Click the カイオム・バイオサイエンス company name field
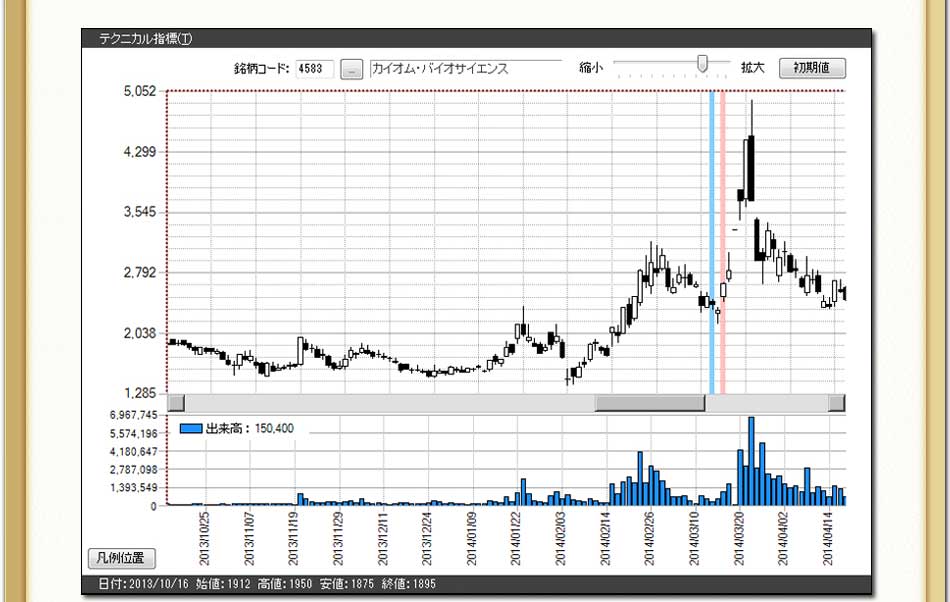This screenshot has height=602, width=950. [465, 69]
